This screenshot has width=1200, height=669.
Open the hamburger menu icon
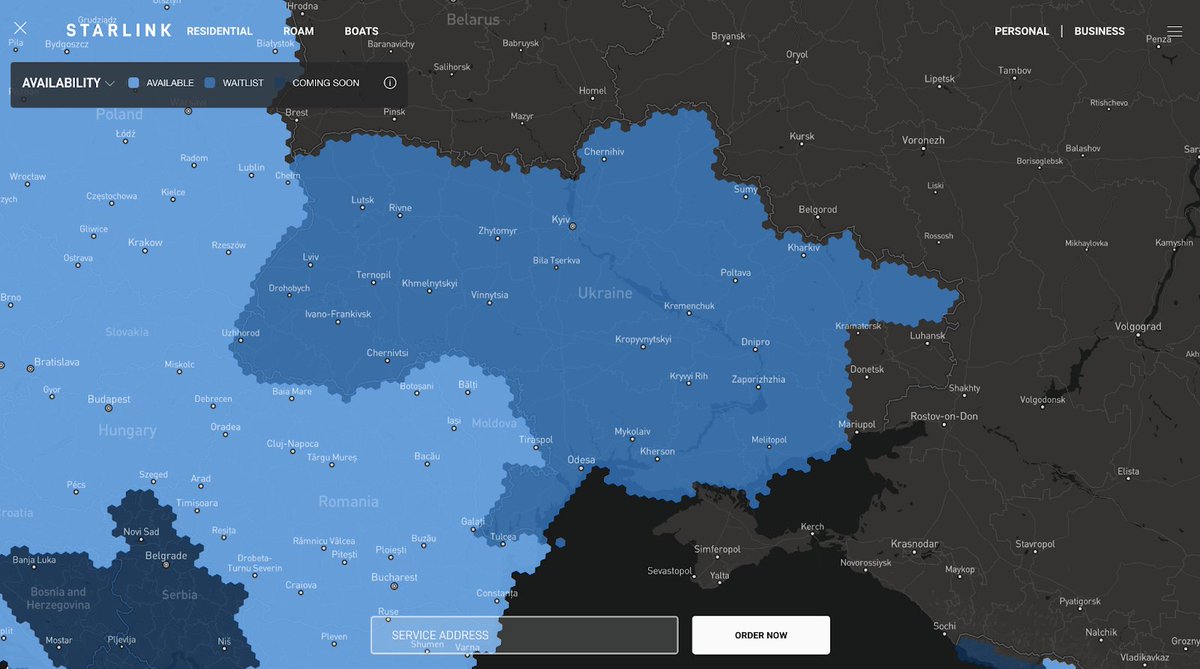tap(1174, 31)
